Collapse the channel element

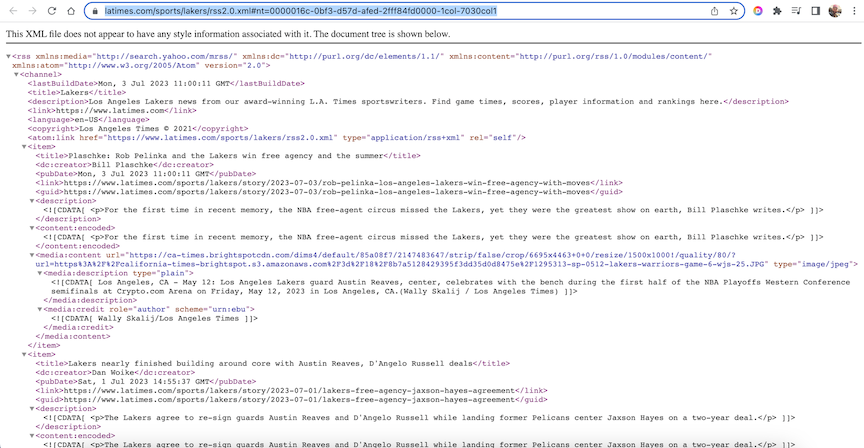(16, 74)
